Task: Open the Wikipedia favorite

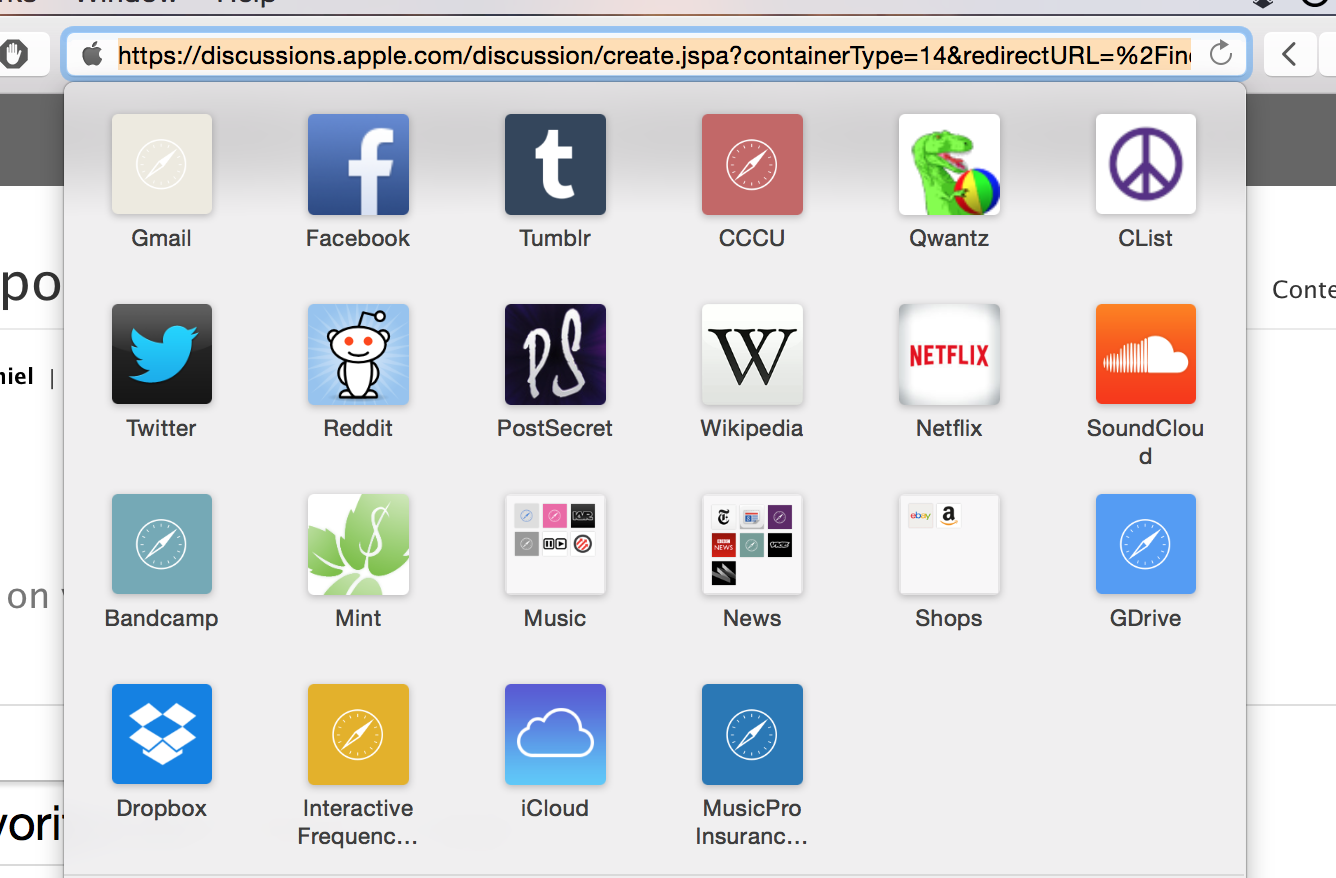Action: point(752,354)
